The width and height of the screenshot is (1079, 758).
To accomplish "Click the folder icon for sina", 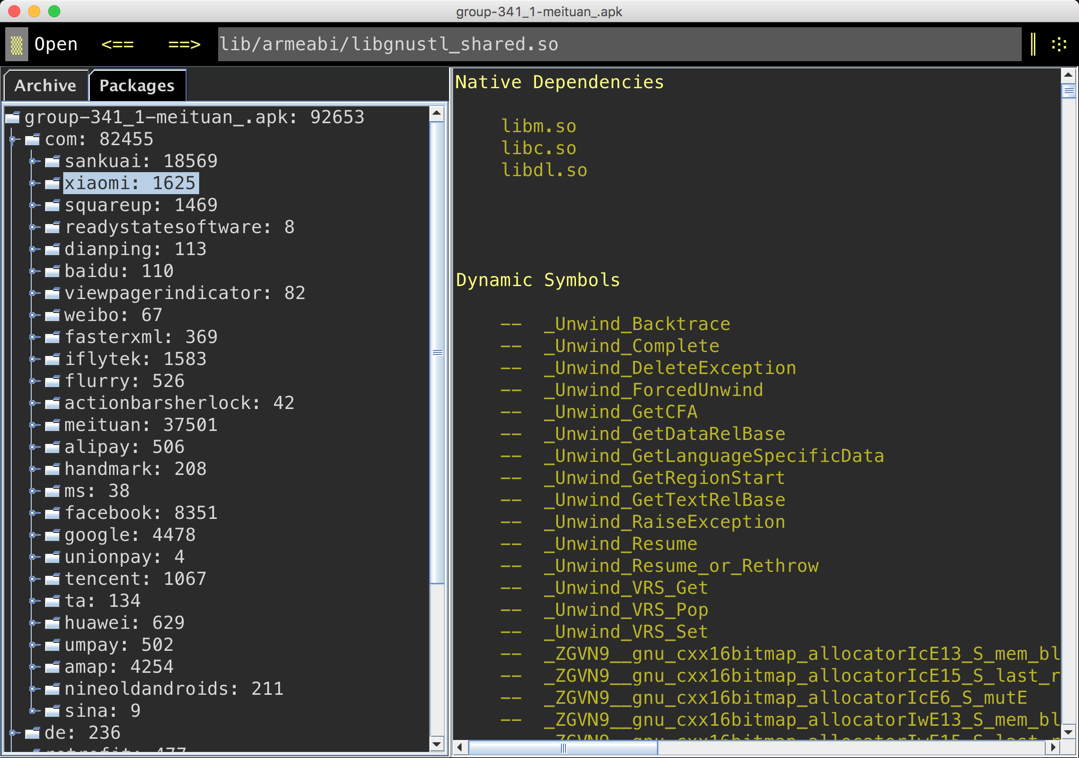I will [52, 712].
